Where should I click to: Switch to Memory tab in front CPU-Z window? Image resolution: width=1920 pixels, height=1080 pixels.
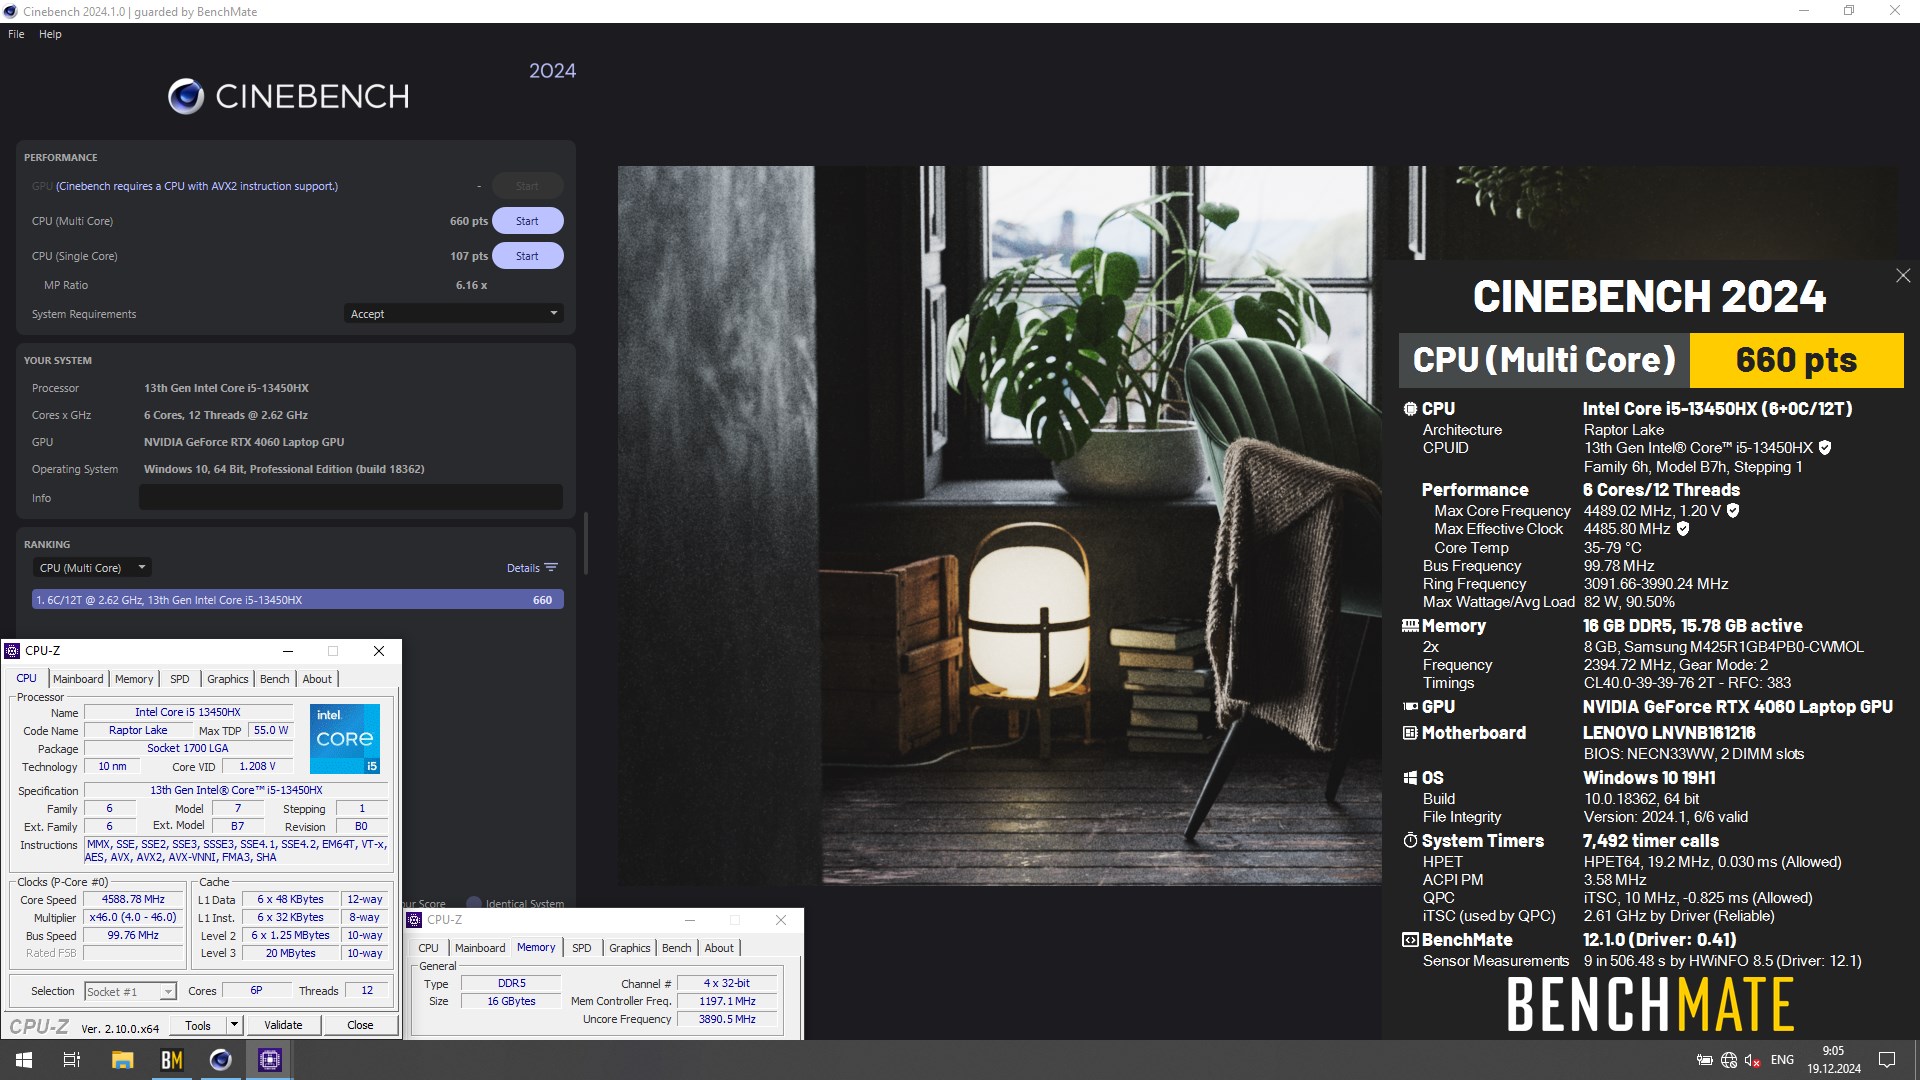tap(134, 679)
